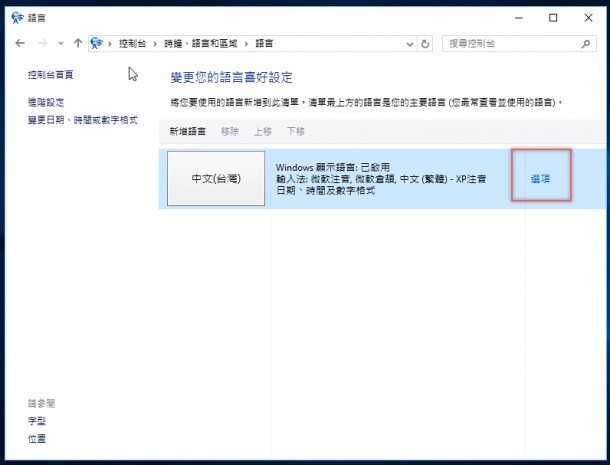Click the 搜尋控制台 search field
The width and height of the screenshot is (610, 465).
tap(519, 44)
